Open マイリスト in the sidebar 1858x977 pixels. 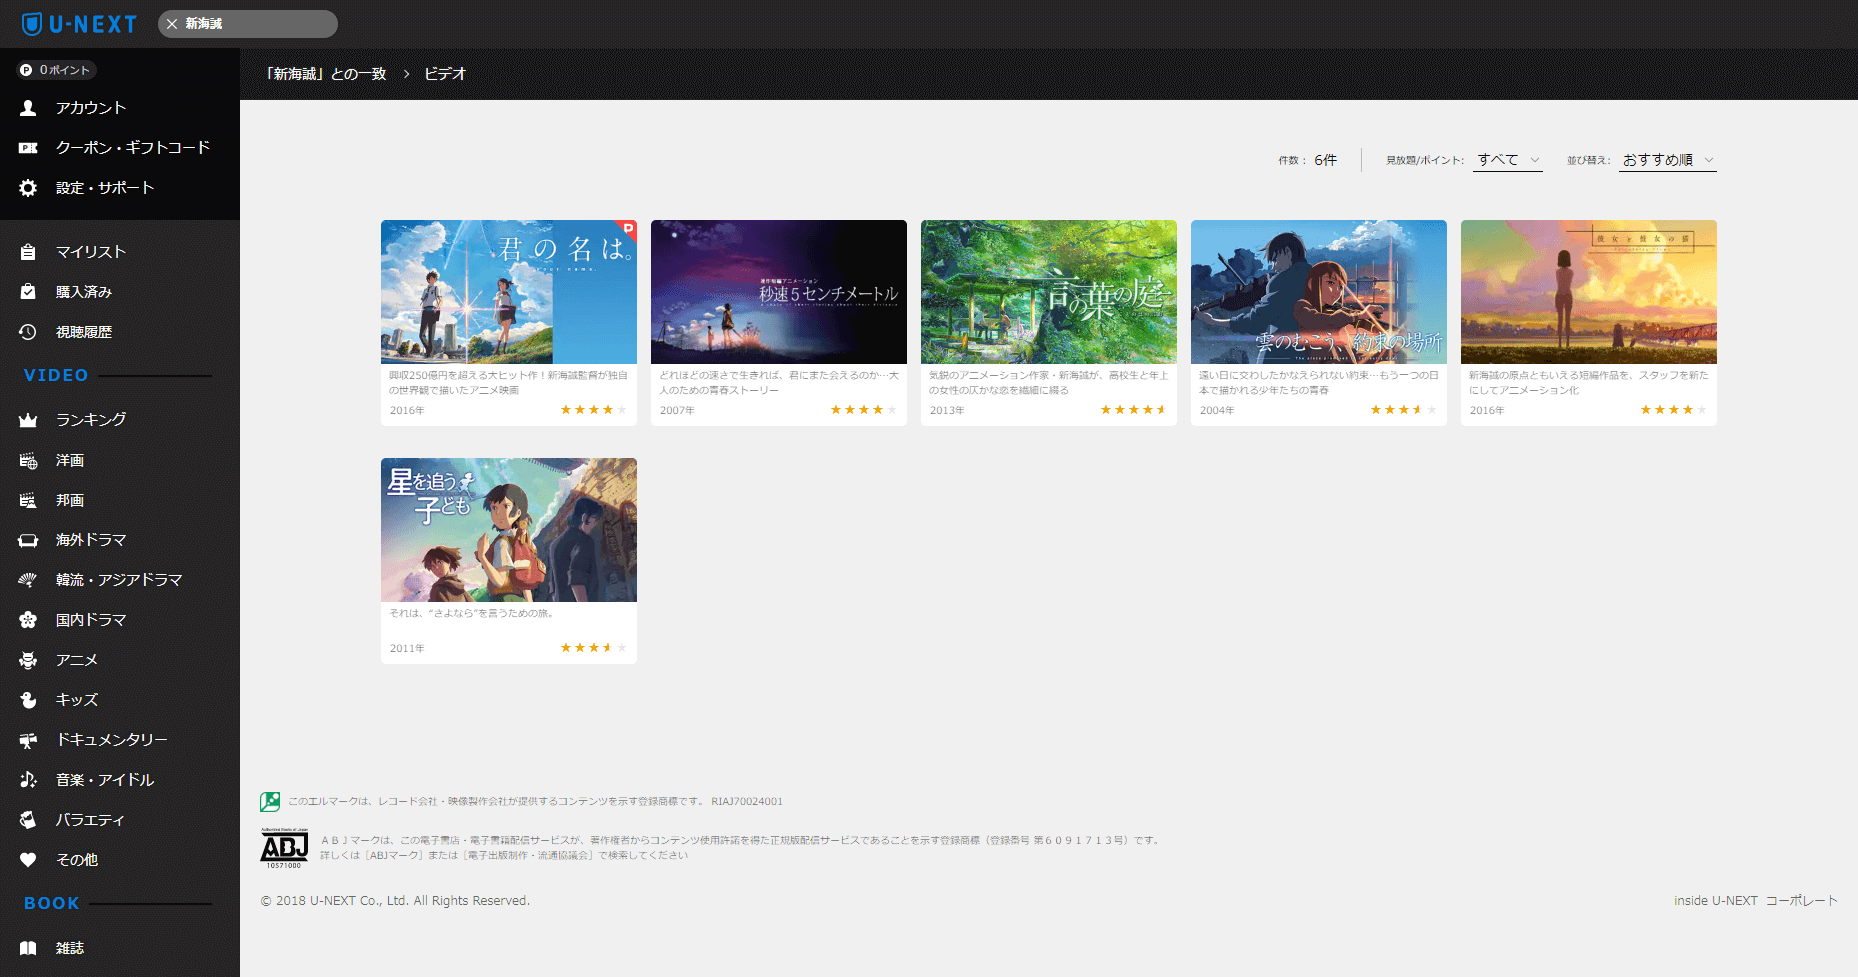(91, 252)
